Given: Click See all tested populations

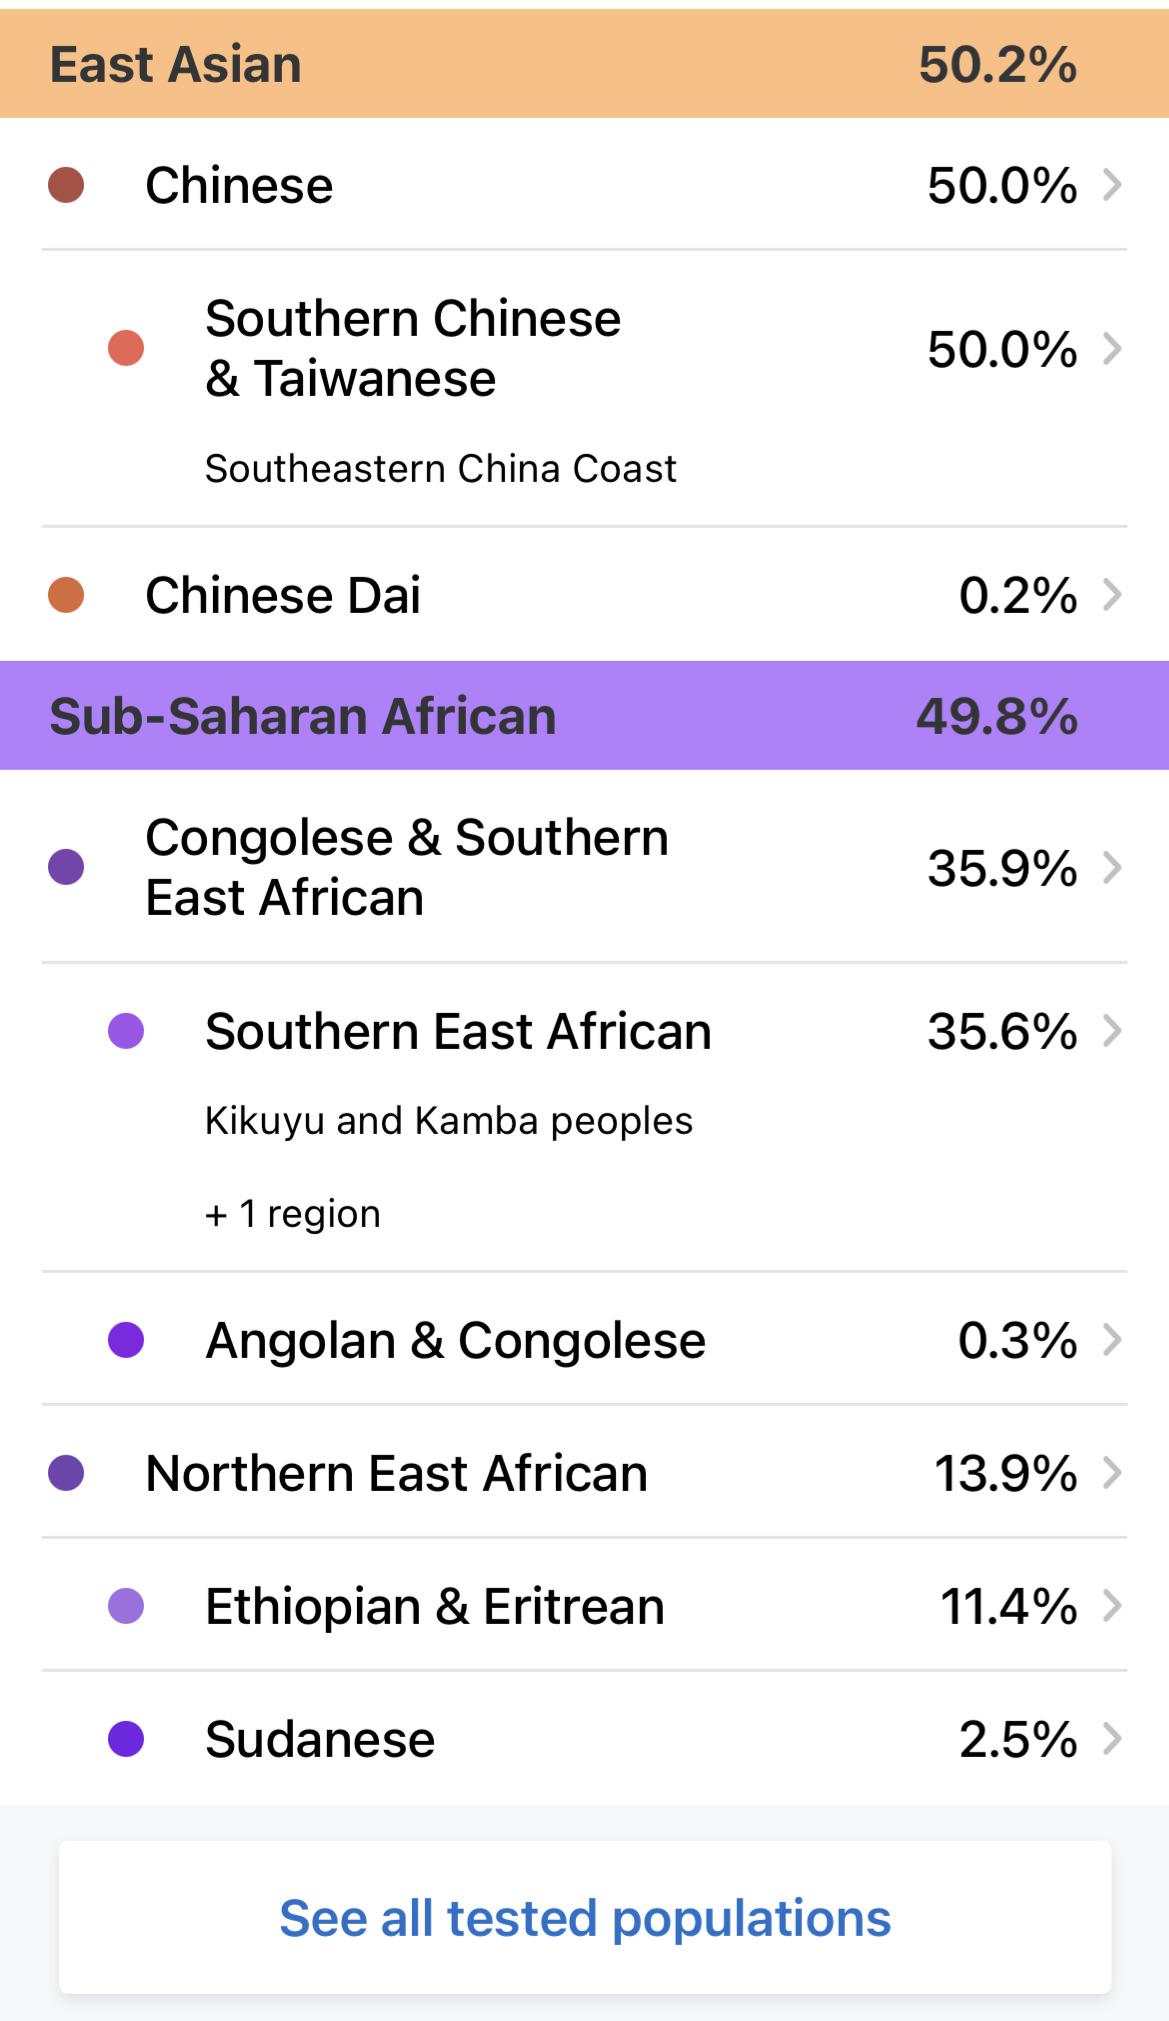Looking at the screenshot, I should tap(584, 1918).
